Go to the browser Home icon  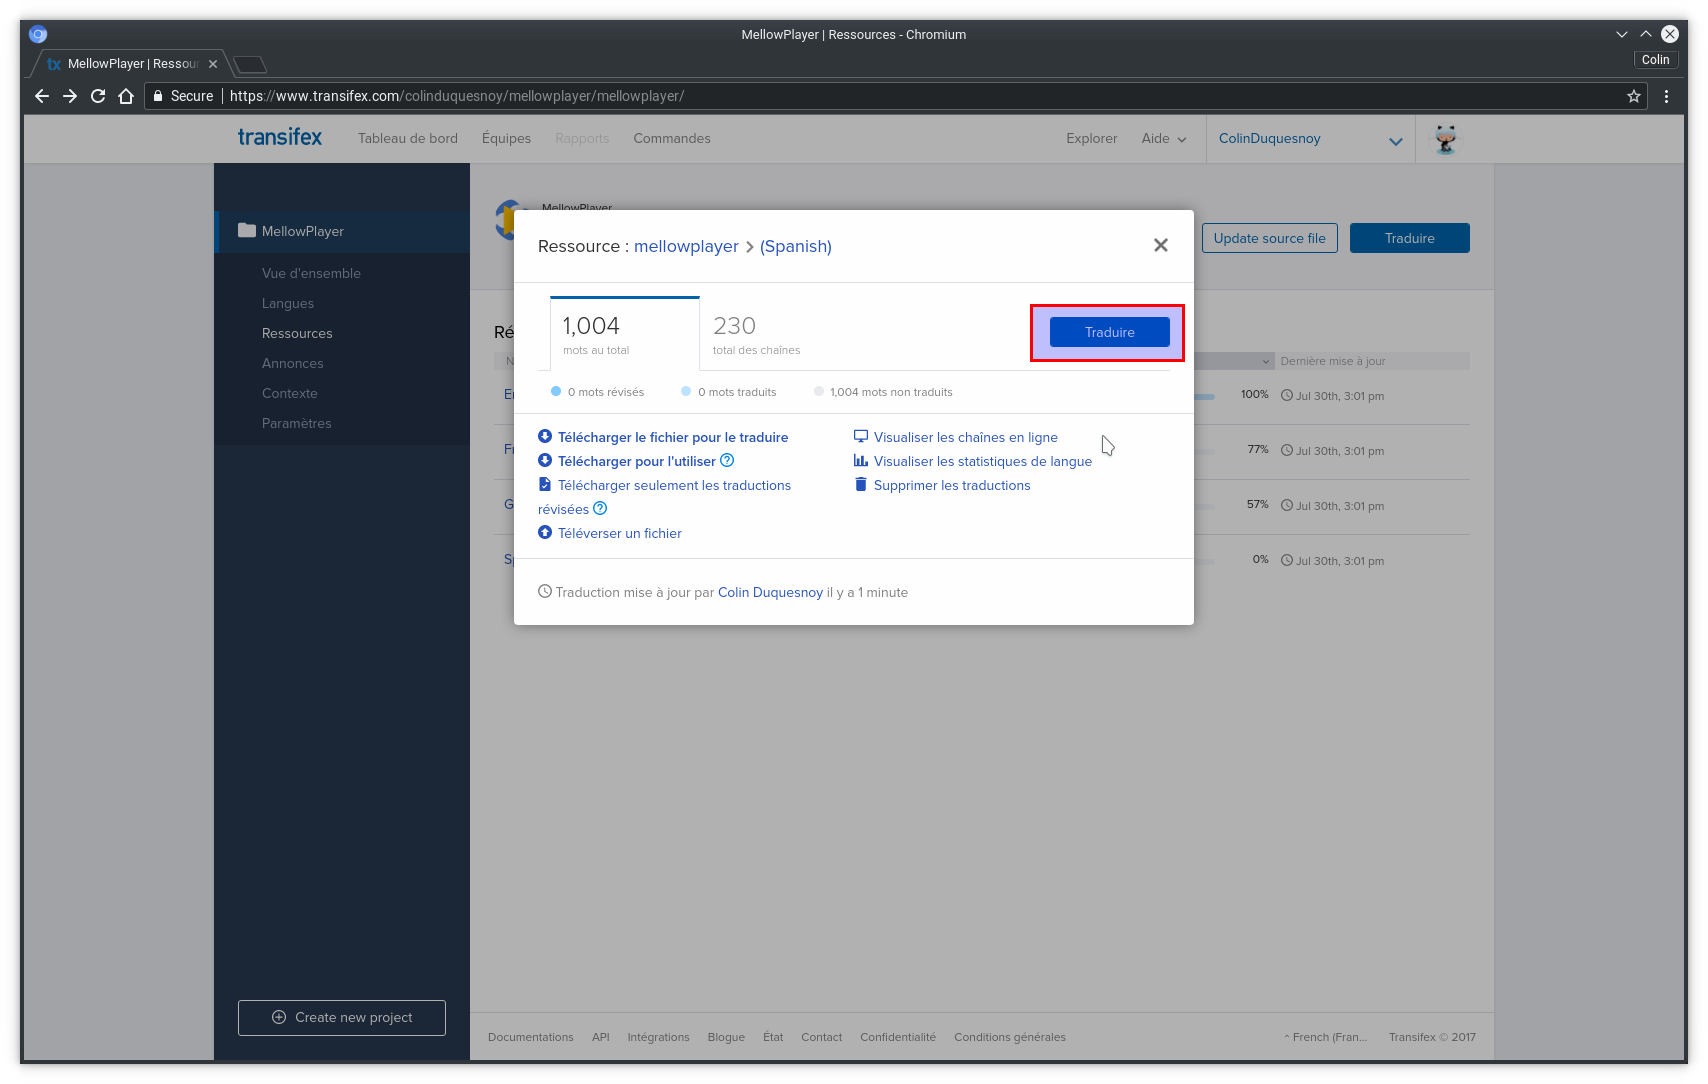126,96
